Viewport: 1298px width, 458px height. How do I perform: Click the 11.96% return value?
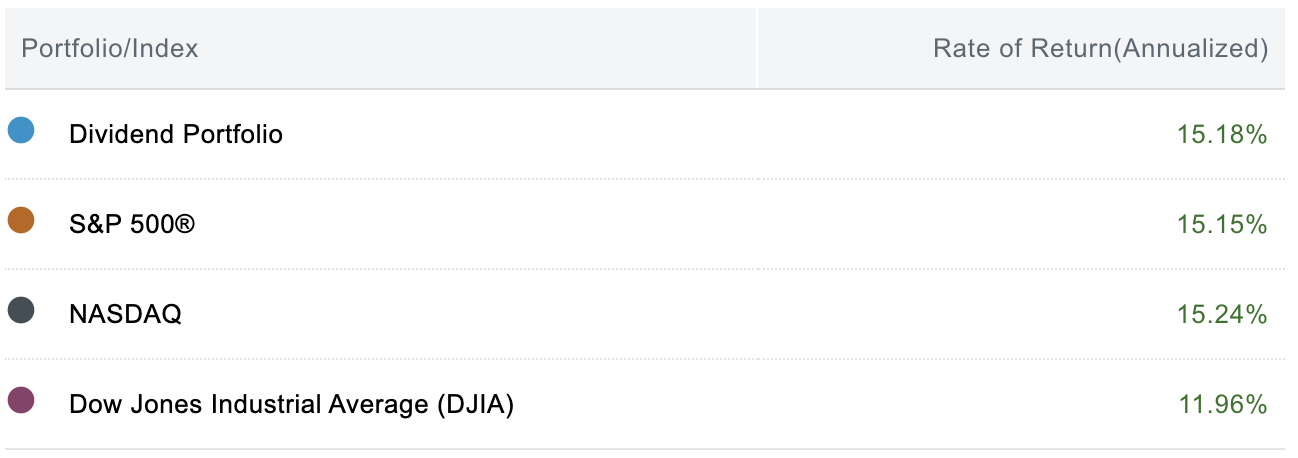click(x=1223, y=405)
